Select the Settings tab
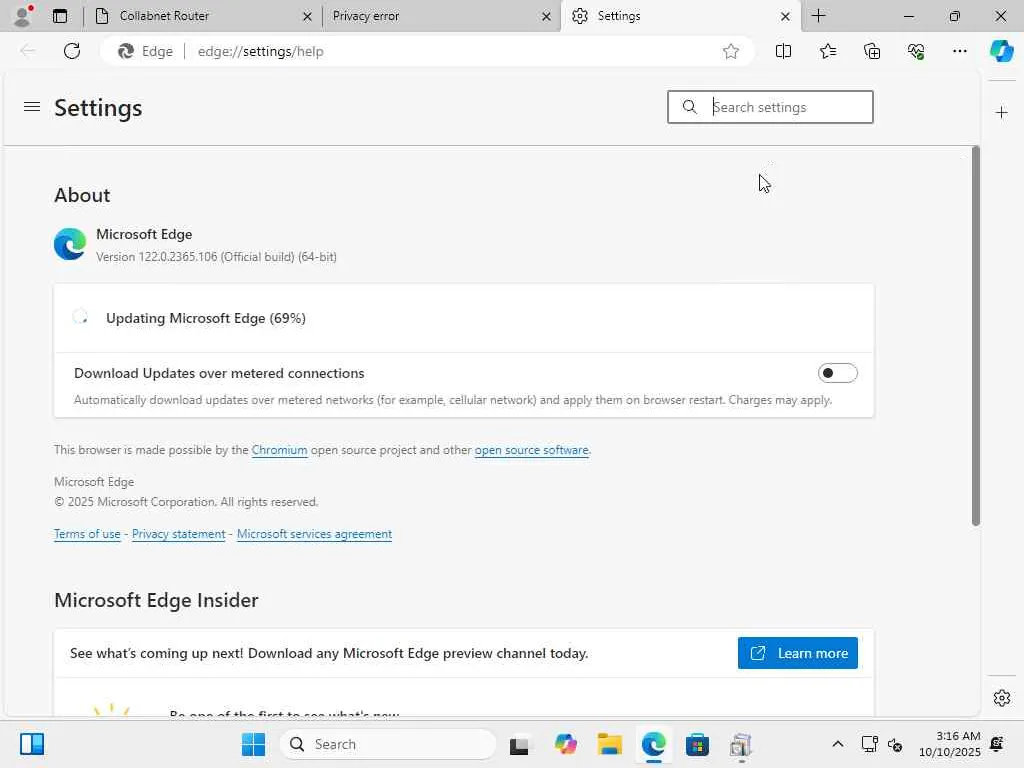The image size is (1024, 768). click(x=679, y=16)
